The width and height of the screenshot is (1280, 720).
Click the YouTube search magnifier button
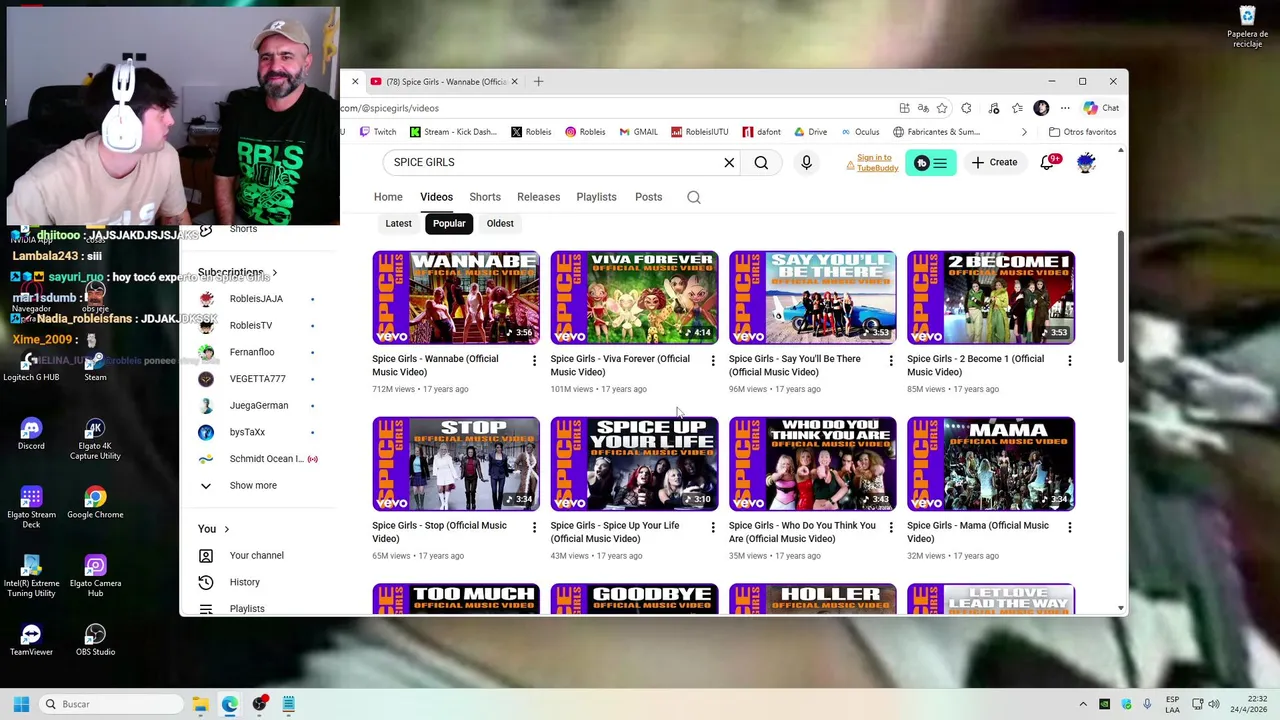tap(761, 162)
